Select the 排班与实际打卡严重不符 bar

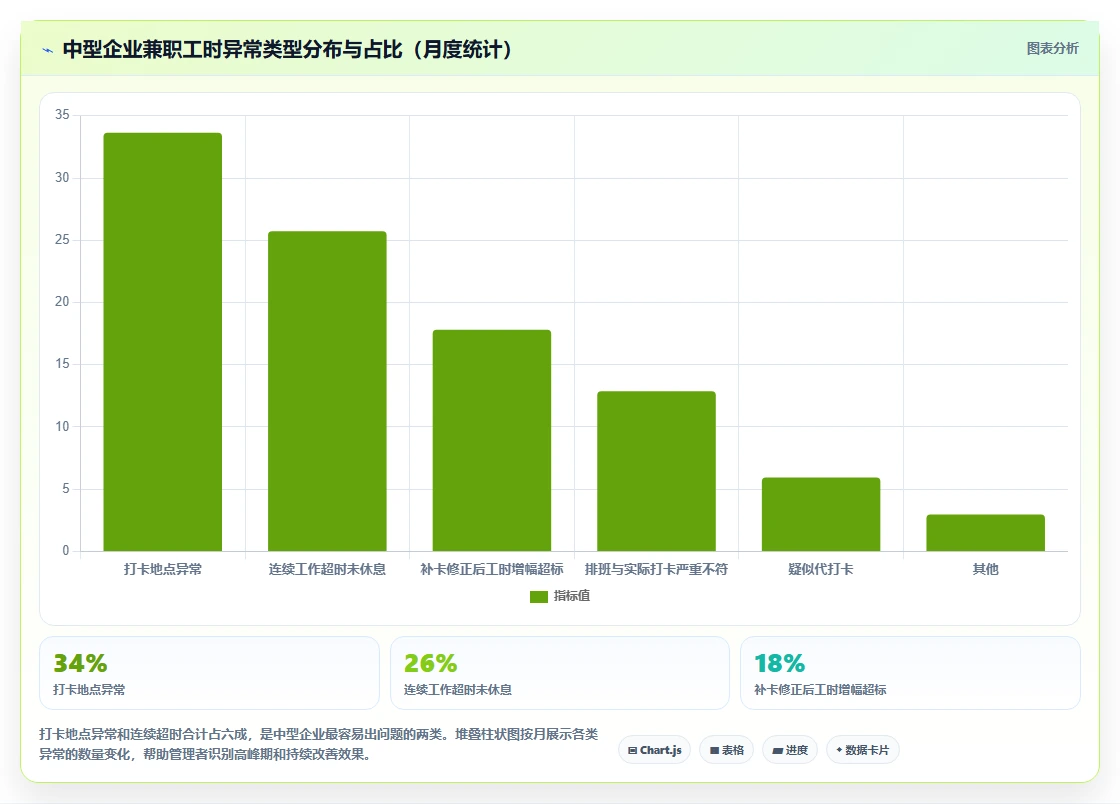656,471
